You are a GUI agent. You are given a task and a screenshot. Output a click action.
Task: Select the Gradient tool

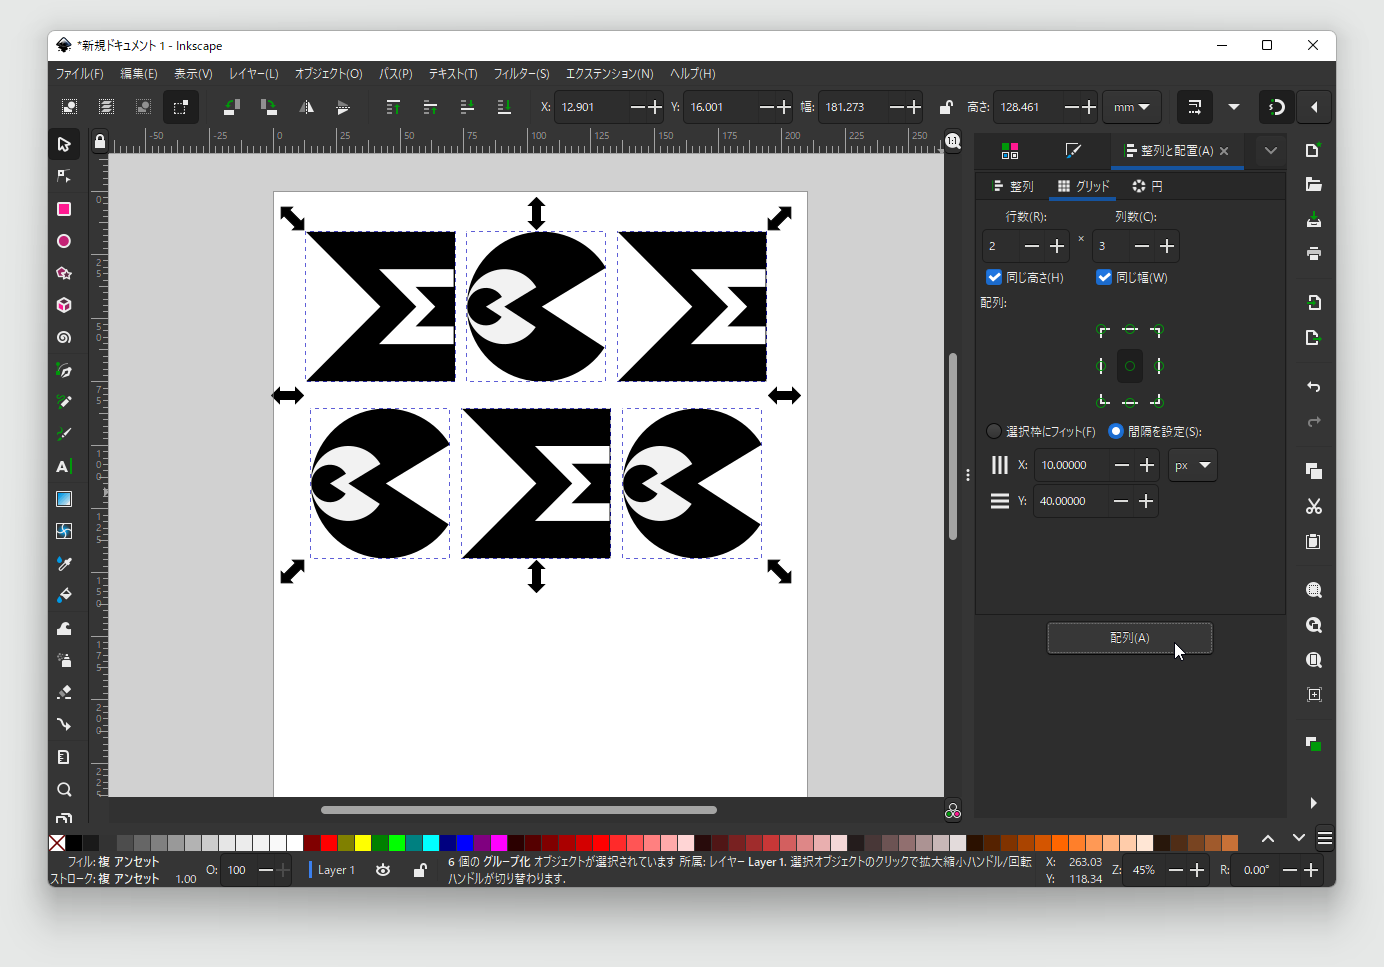point(64,499)
